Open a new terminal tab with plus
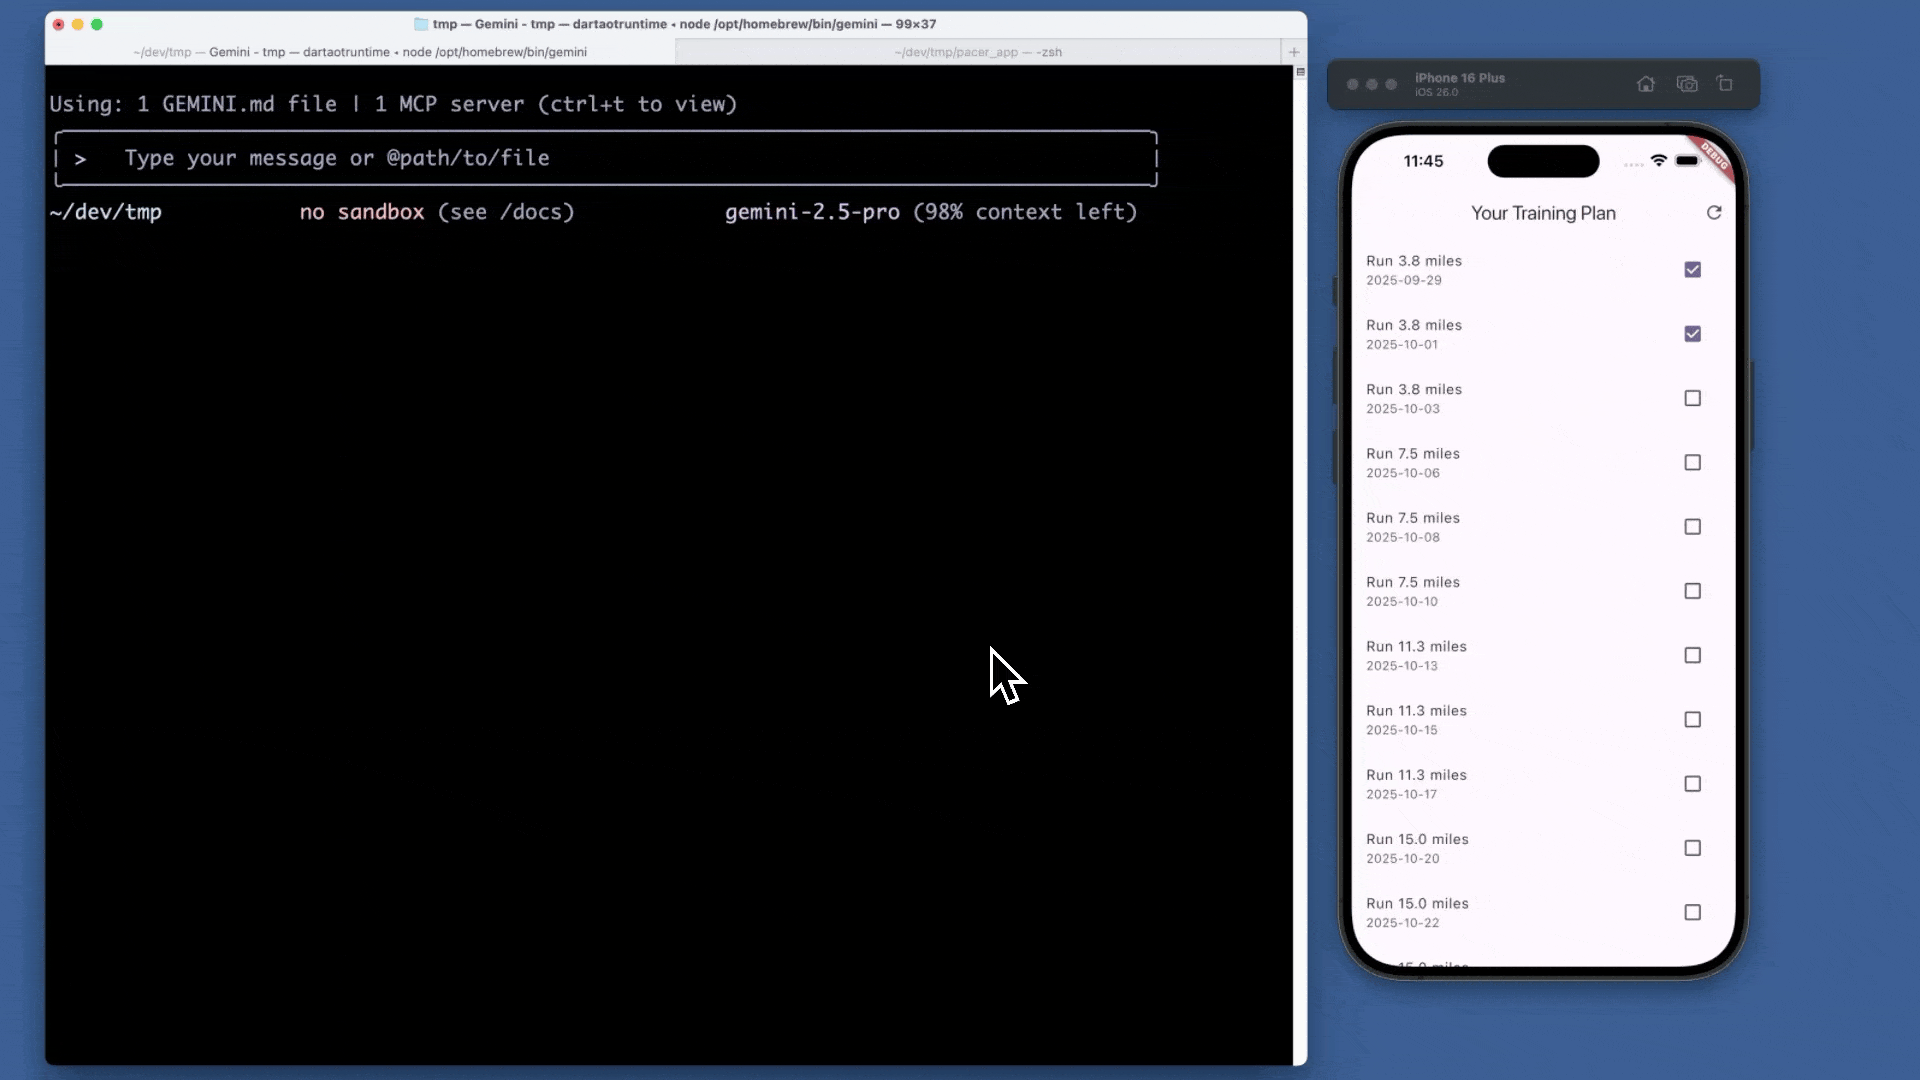 pos(1294,52)
